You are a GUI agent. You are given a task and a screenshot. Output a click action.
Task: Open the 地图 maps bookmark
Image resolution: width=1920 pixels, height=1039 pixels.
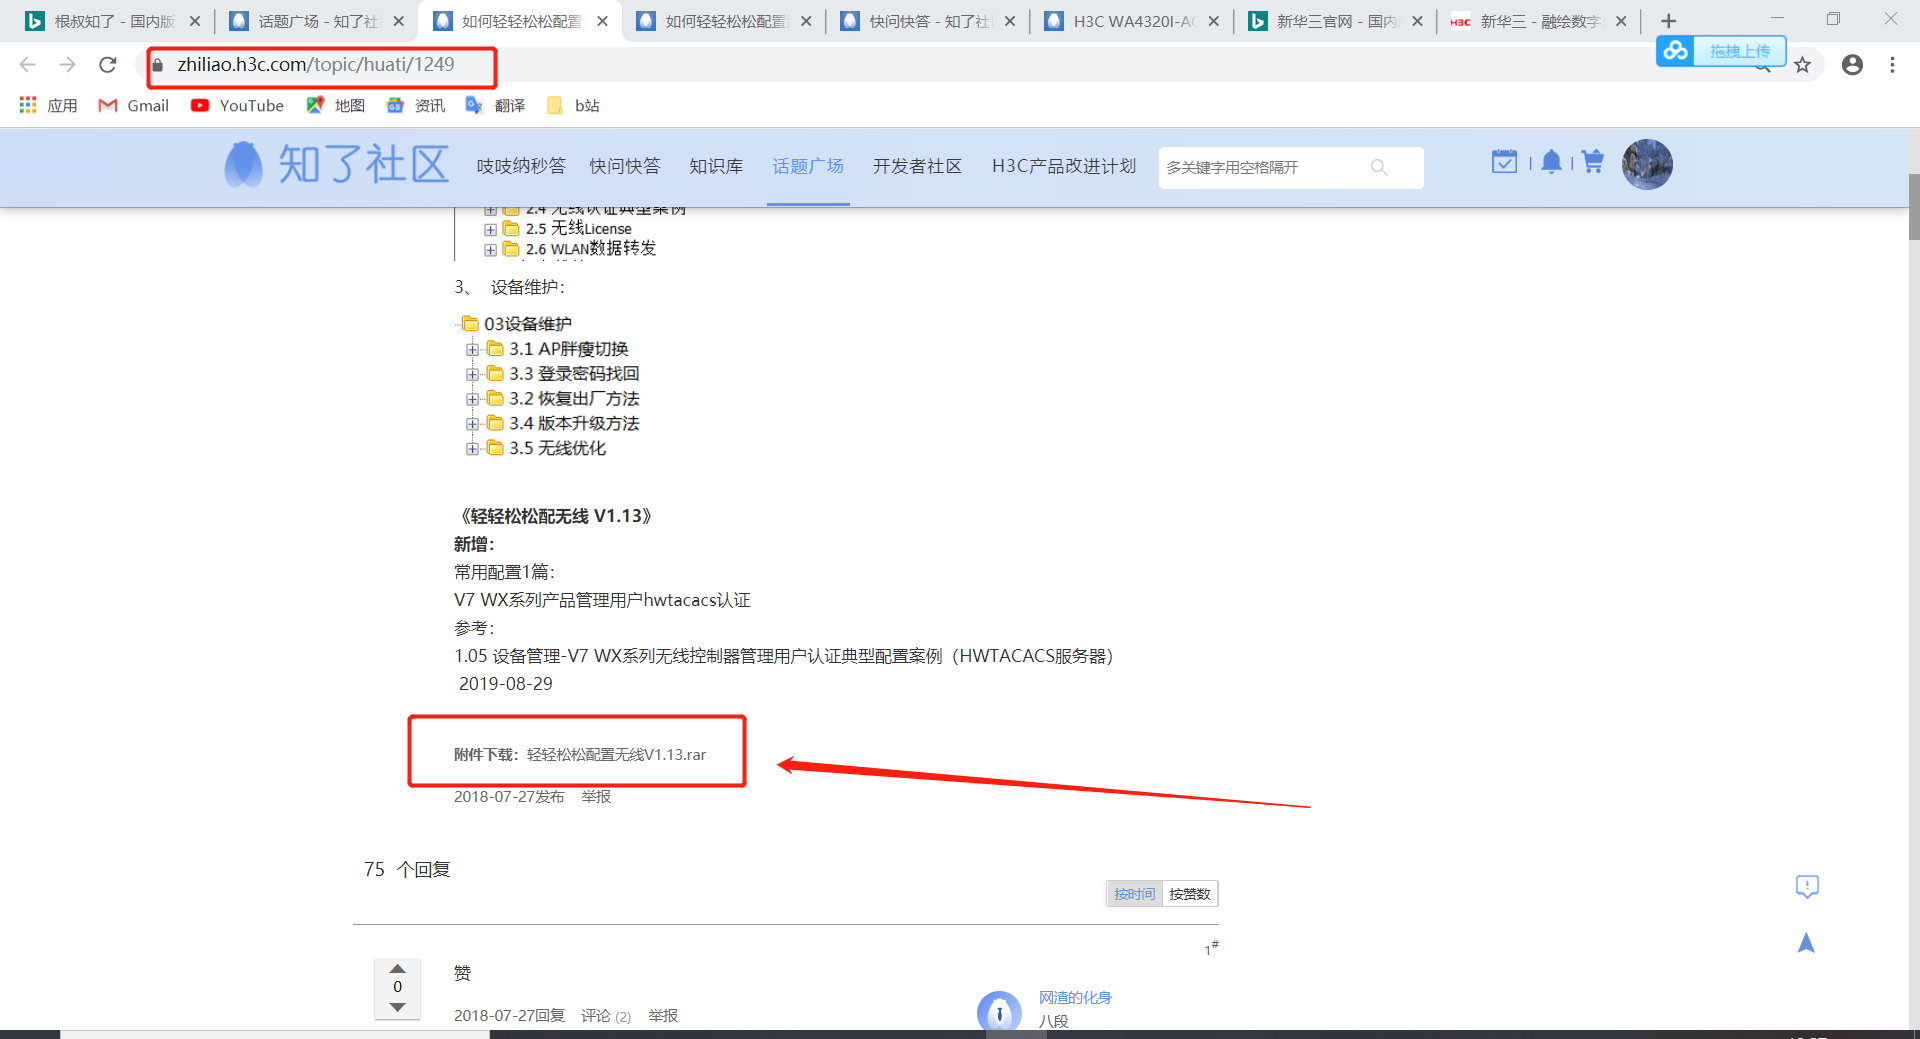pyautogui.click(x=336, y=105)
